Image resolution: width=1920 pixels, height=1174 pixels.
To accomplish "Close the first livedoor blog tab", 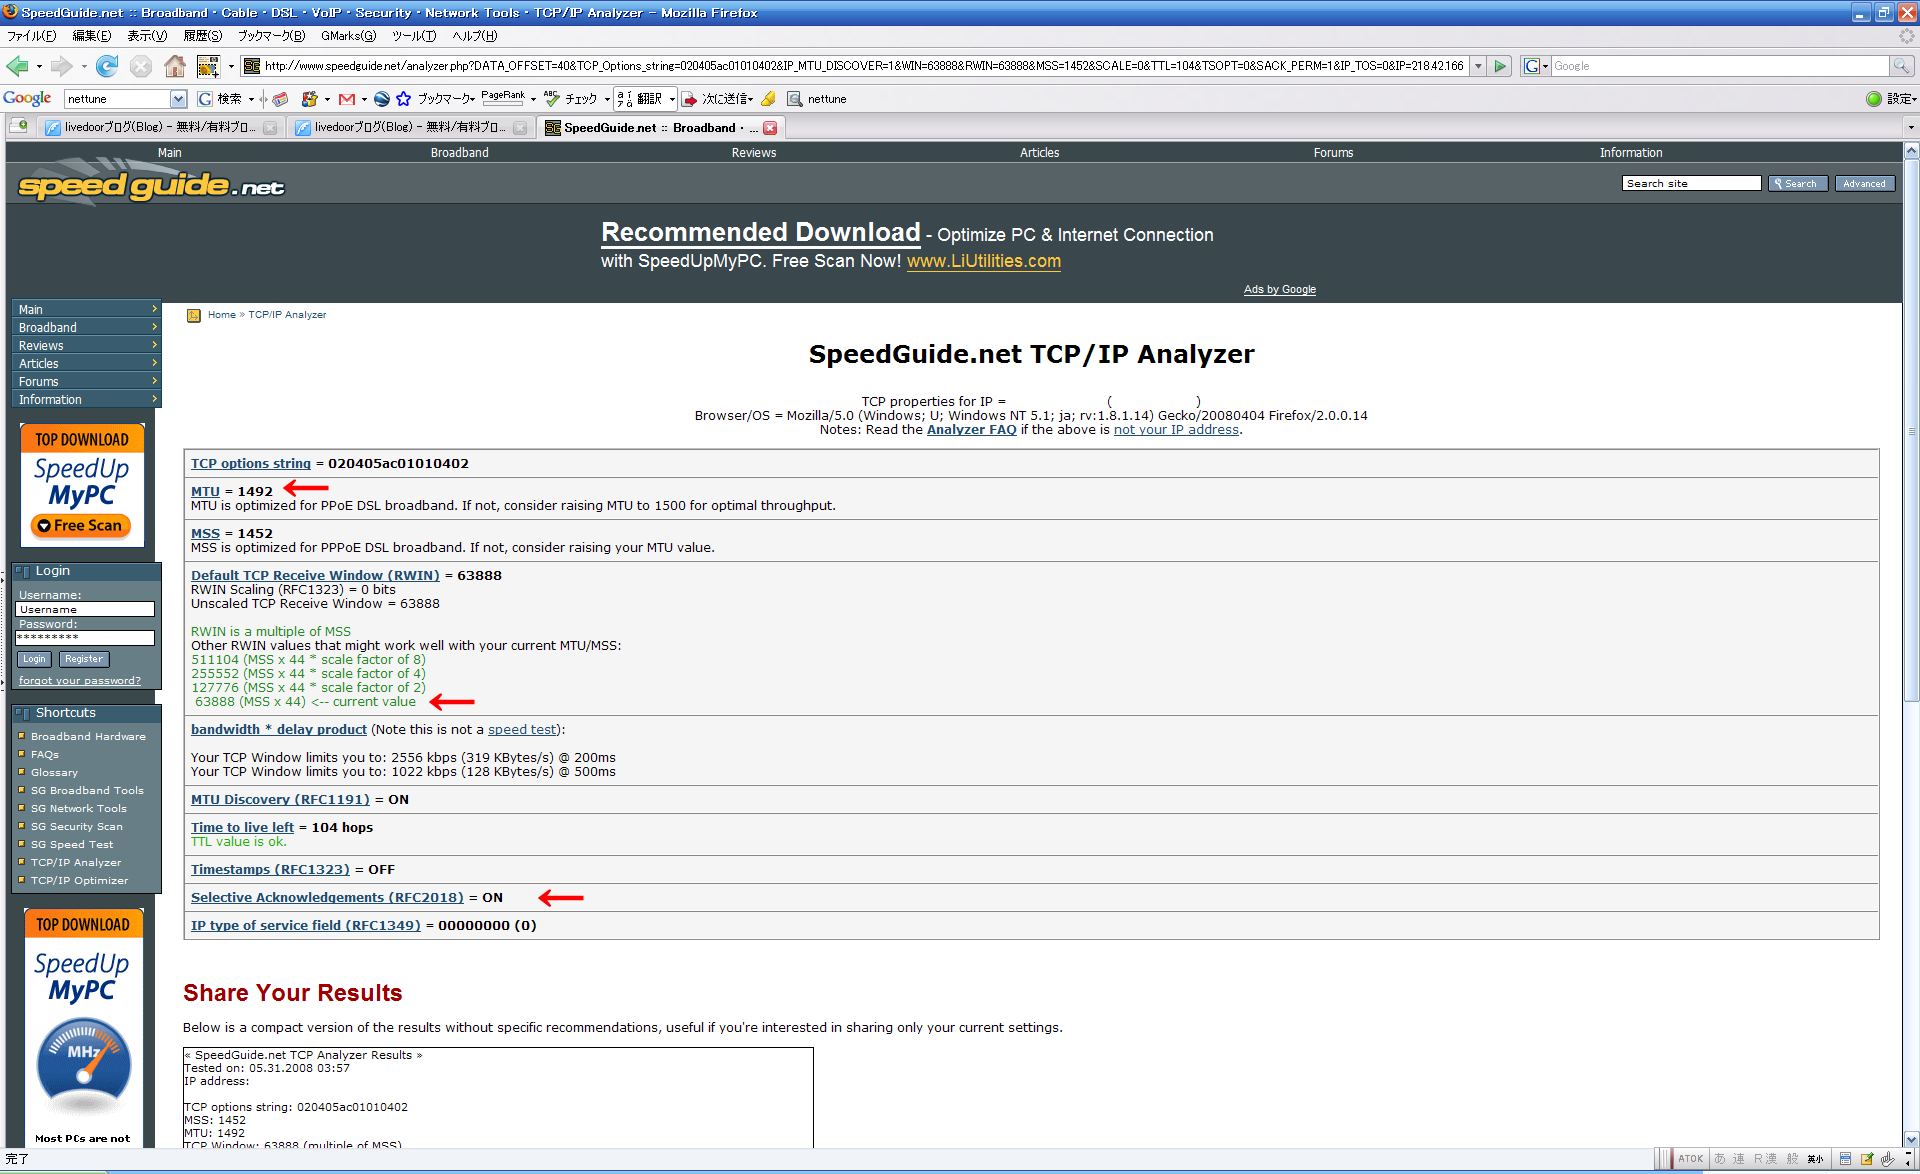I will point(270,128).
